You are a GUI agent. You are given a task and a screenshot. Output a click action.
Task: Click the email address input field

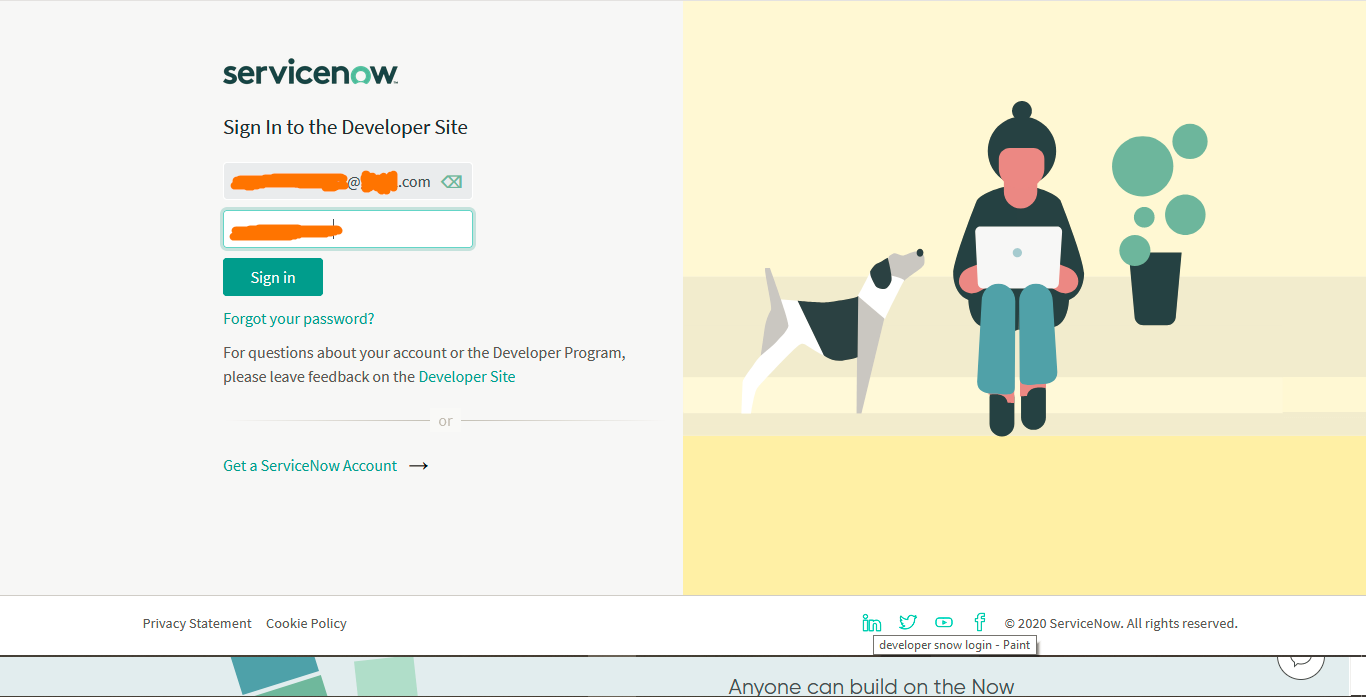[347, 181]
